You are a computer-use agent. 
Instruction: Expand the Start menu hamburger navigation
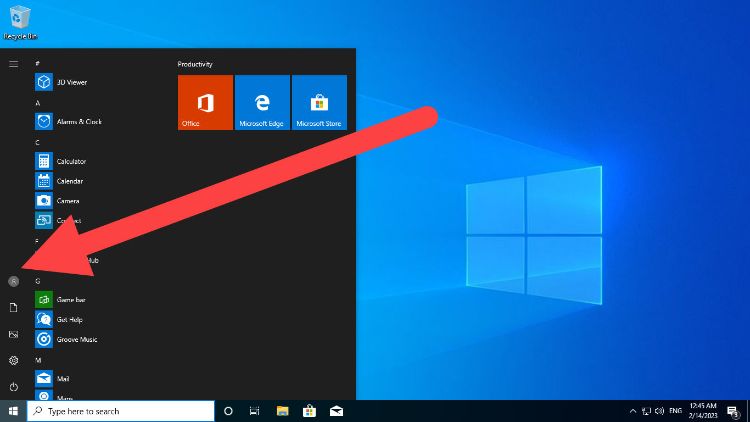click(14, 63)
